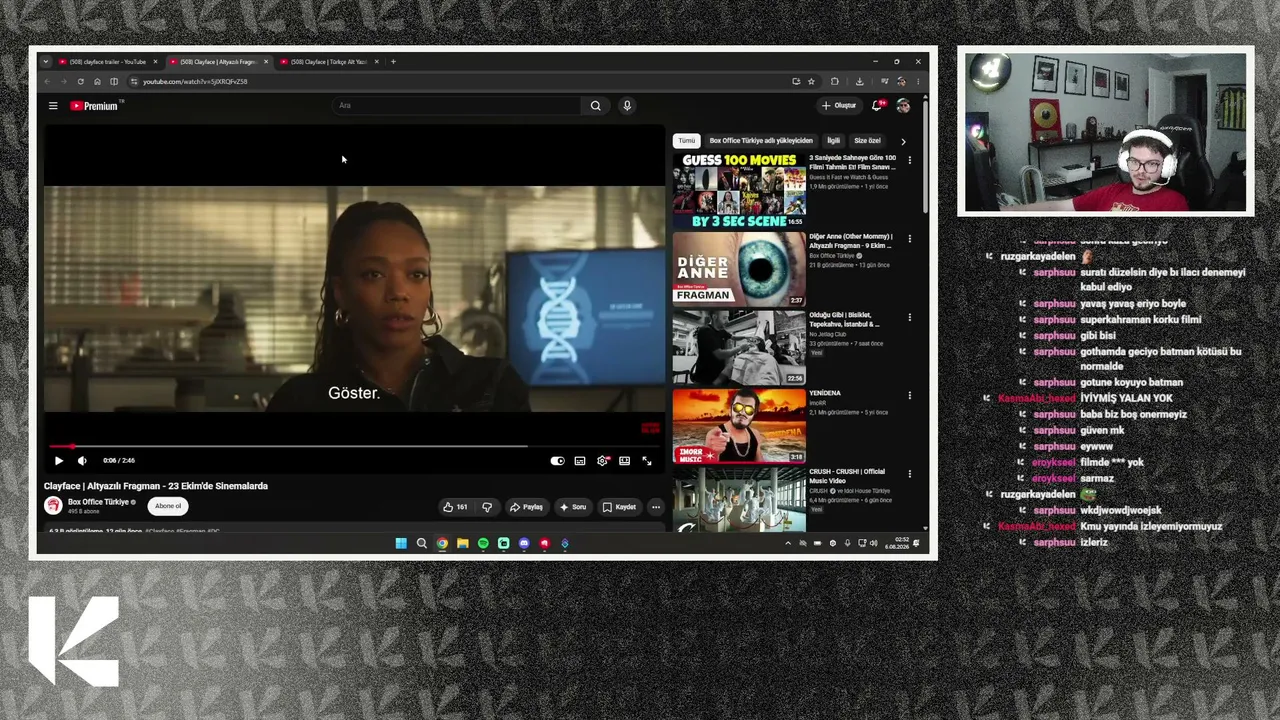
Task: Open options for the Guess 100 Movies video
Action: [x=909, y=160]
